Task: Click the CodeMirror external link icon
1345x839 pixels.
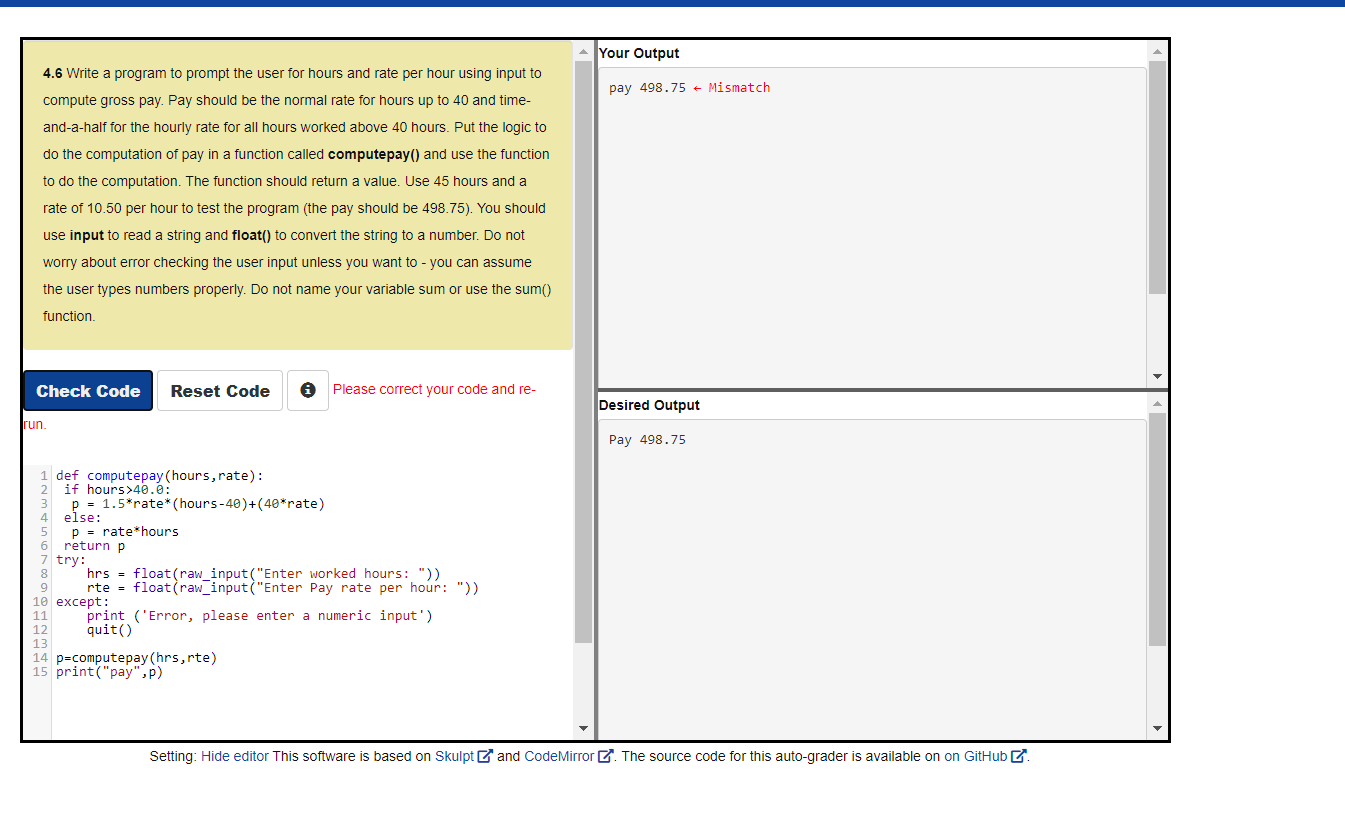Action: click(x=604, y=756)
